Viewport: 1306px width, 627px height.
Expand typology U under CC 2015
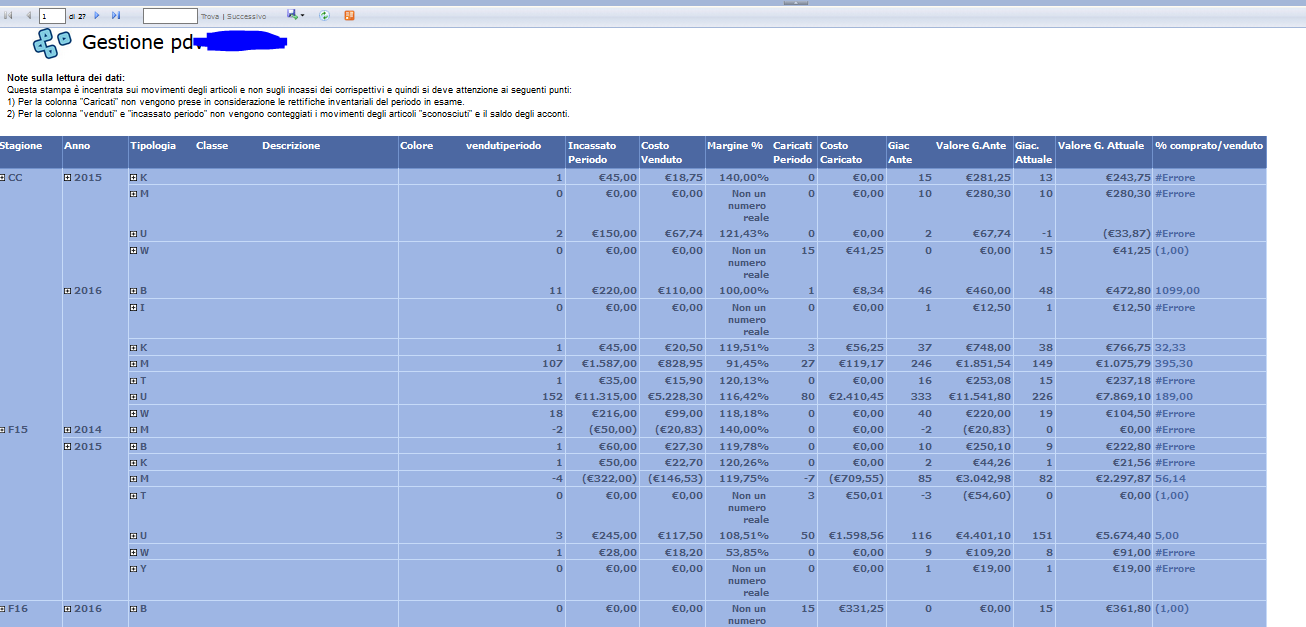pyautogui.click(x=133, y=234)
